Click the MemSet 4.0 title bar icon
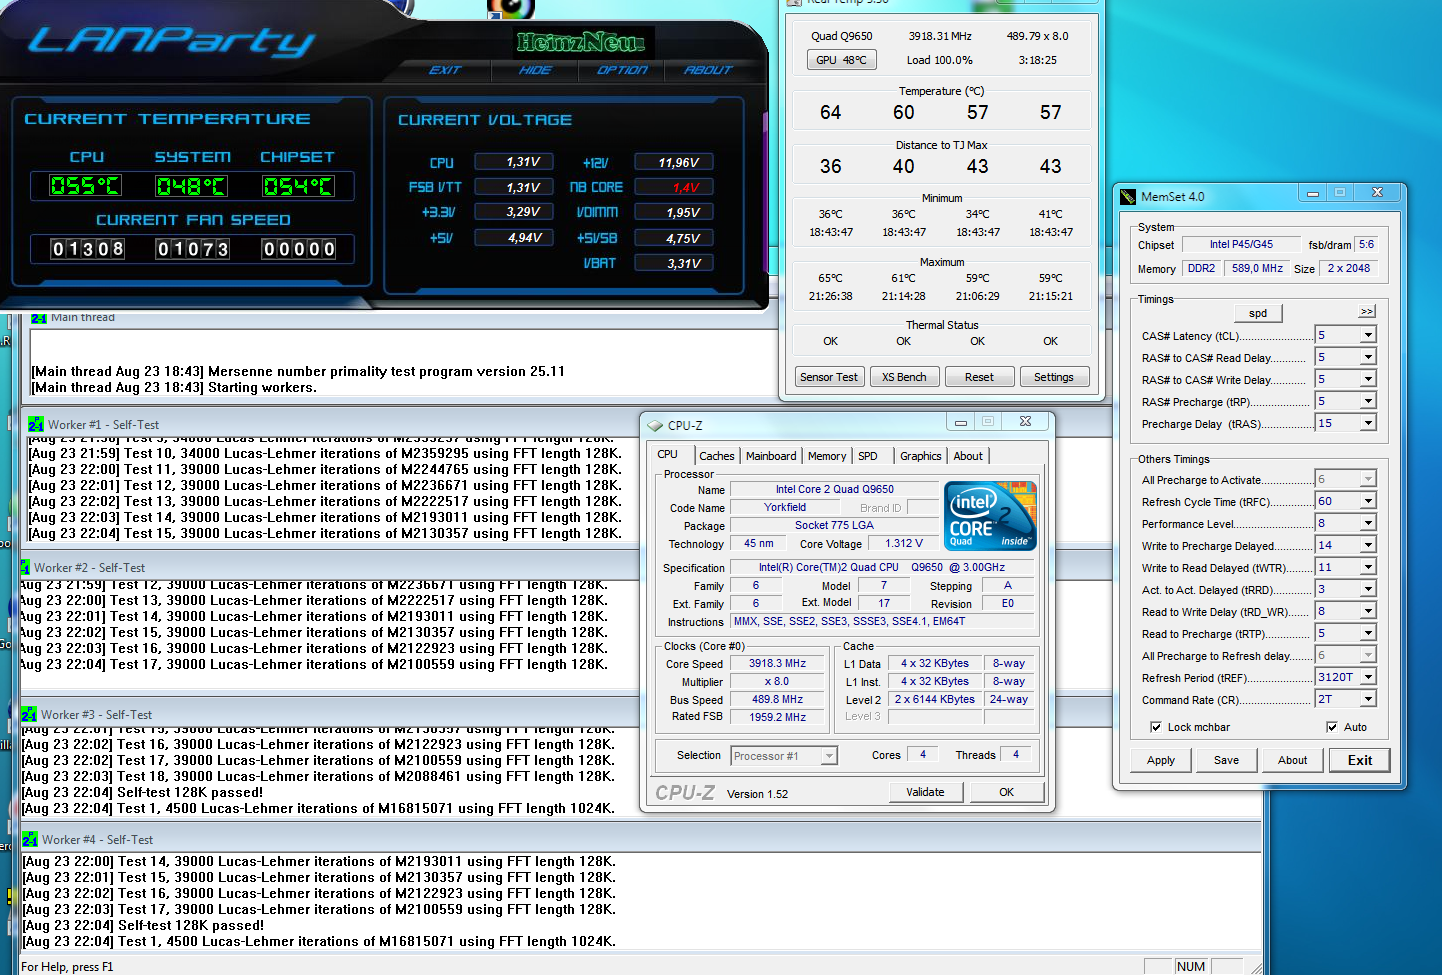The width and height of the screenshot is (1442, 975). 1128,196
